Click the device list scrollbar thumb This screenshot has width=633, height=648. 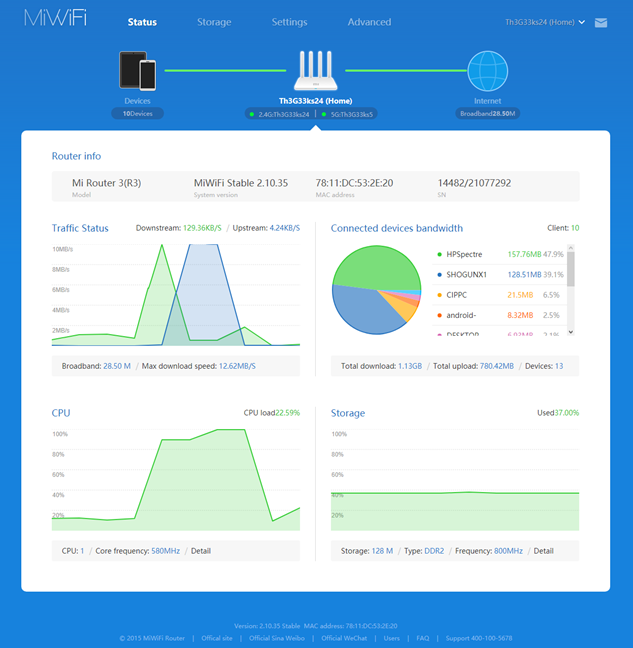coord(571,269)
